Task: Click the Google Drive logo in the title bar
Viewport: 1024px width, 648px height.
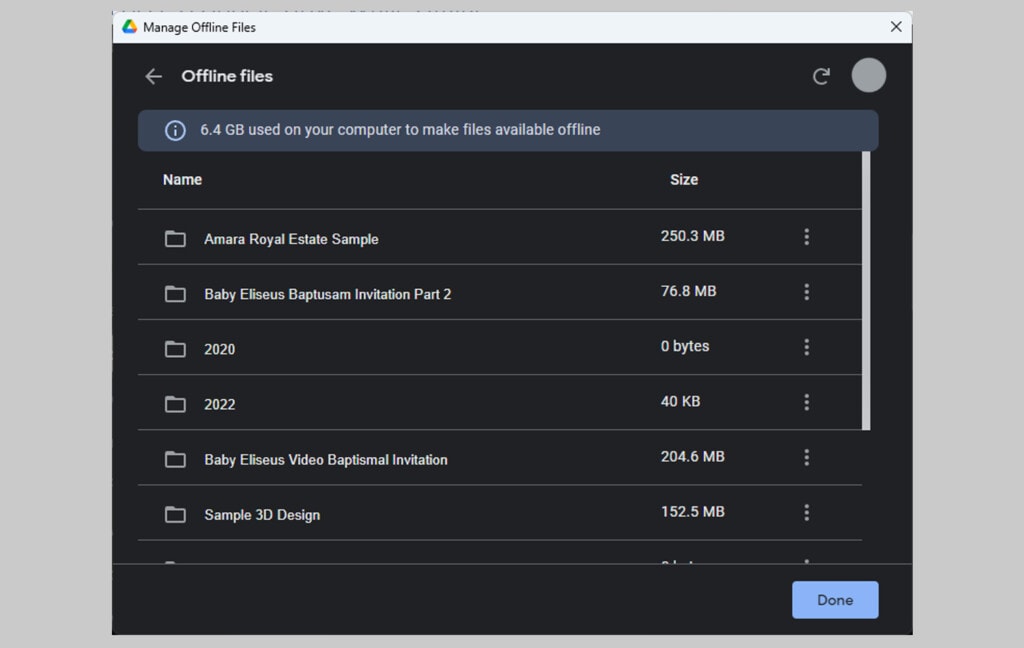Action: [x=129, y=27]
